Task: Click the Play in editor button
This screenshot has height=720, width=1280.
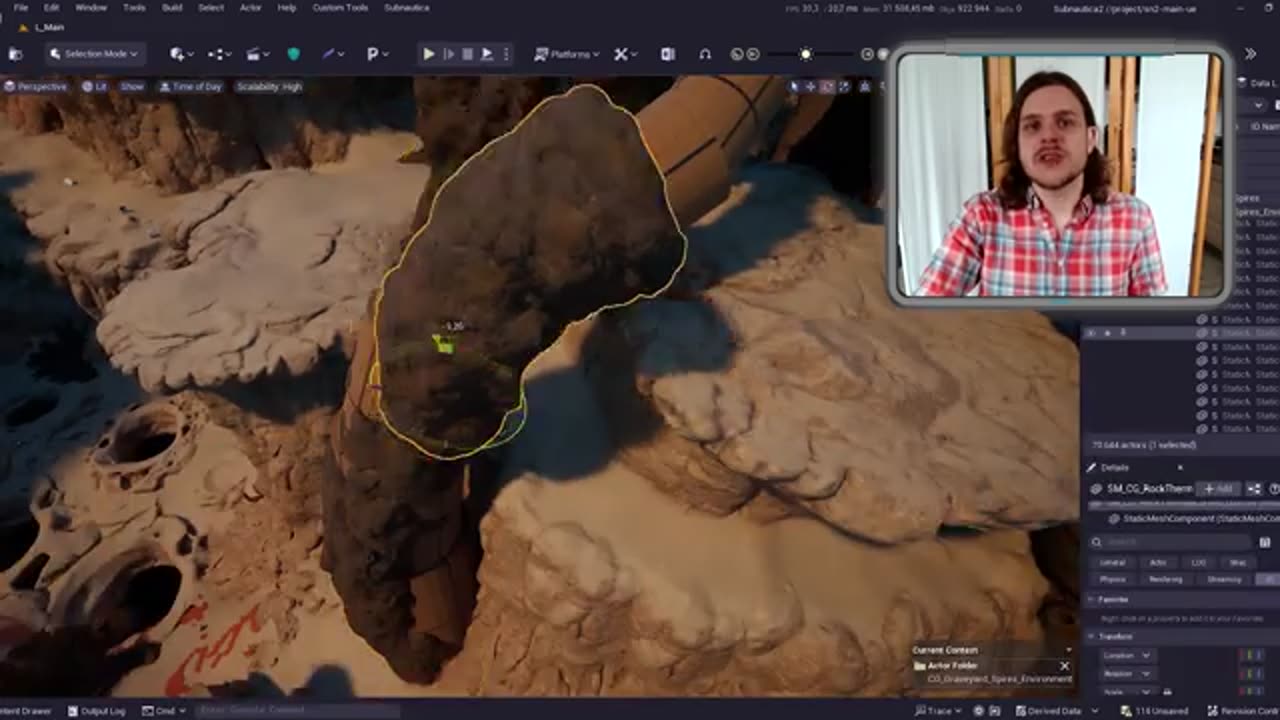Action: click(x=429, y=54)
